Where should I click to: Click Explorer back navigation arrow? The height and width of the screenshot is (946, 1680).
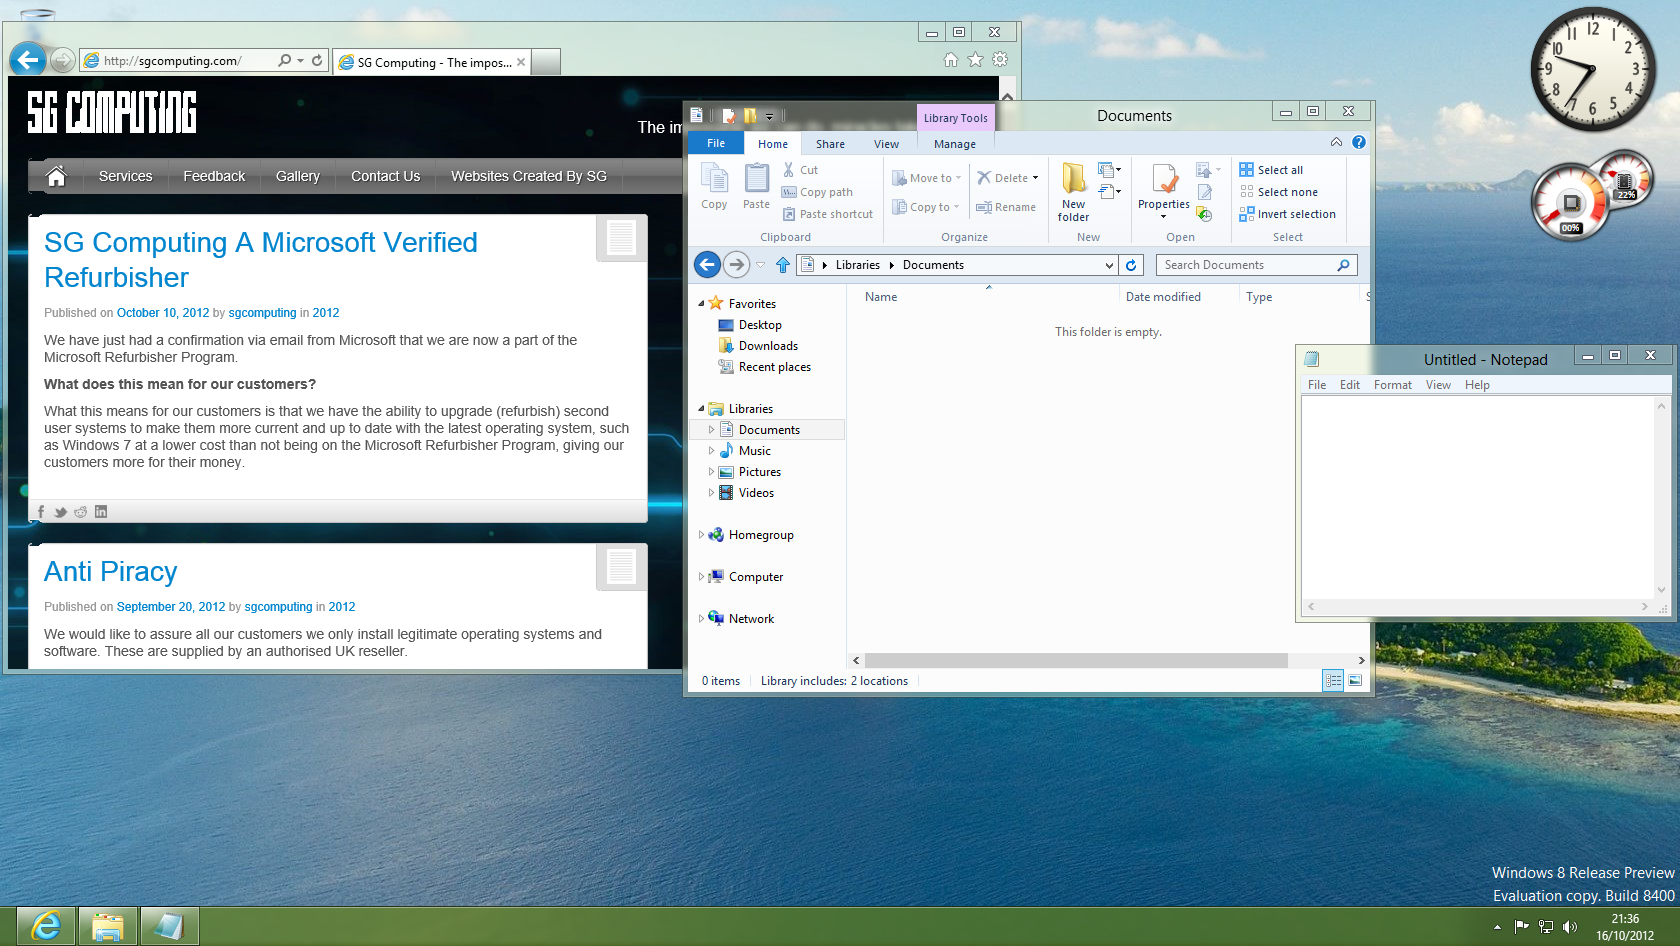(x=707, y=265)
